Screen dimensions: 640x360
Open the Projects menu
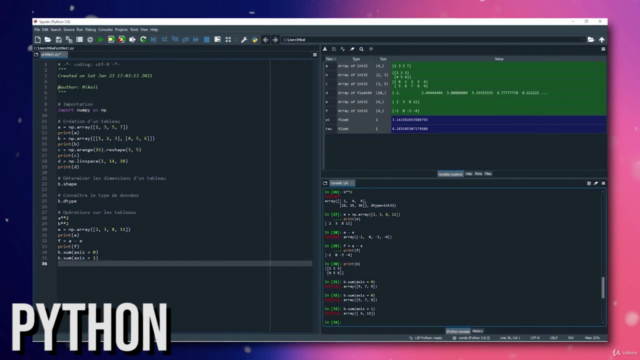pos(121,30)
